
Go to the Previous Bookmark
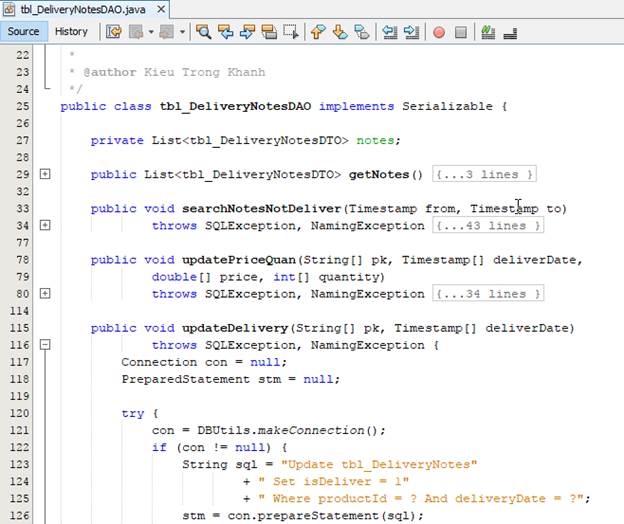point(318,32)
